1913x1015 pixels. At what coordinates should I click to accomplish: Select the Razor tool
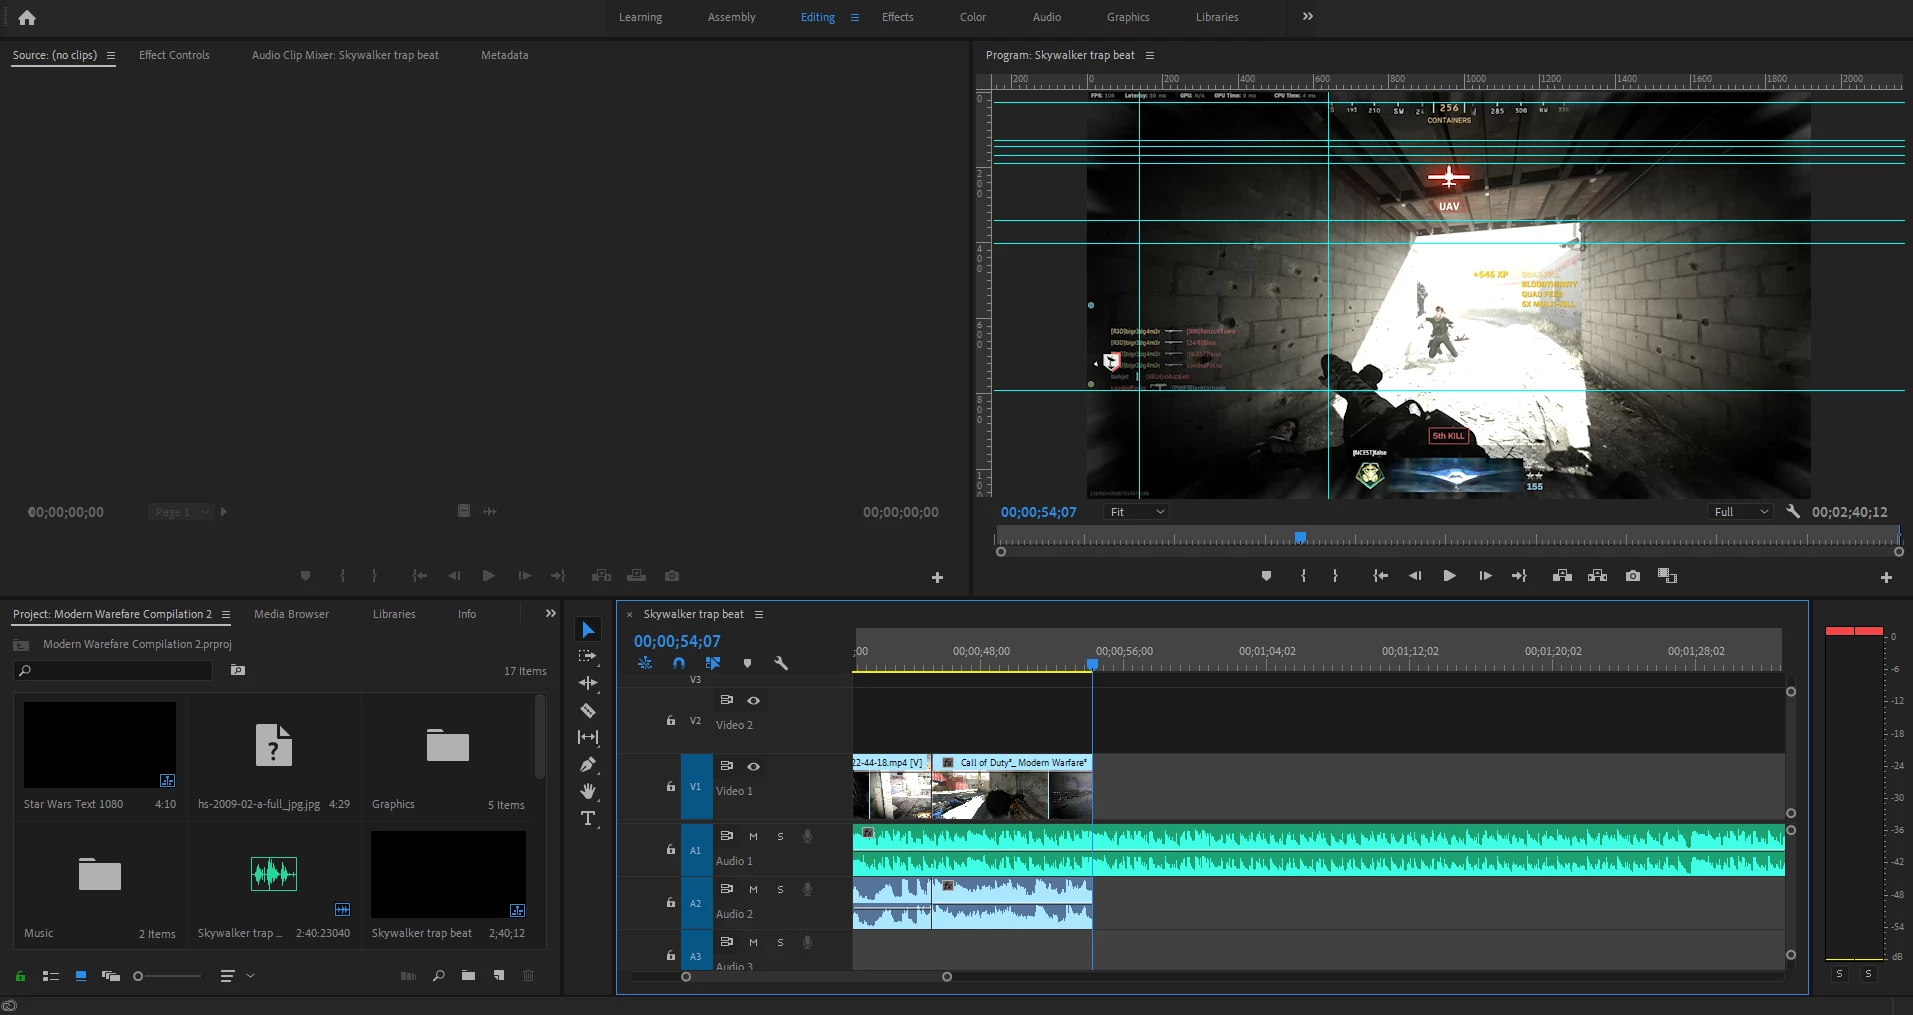588,711
